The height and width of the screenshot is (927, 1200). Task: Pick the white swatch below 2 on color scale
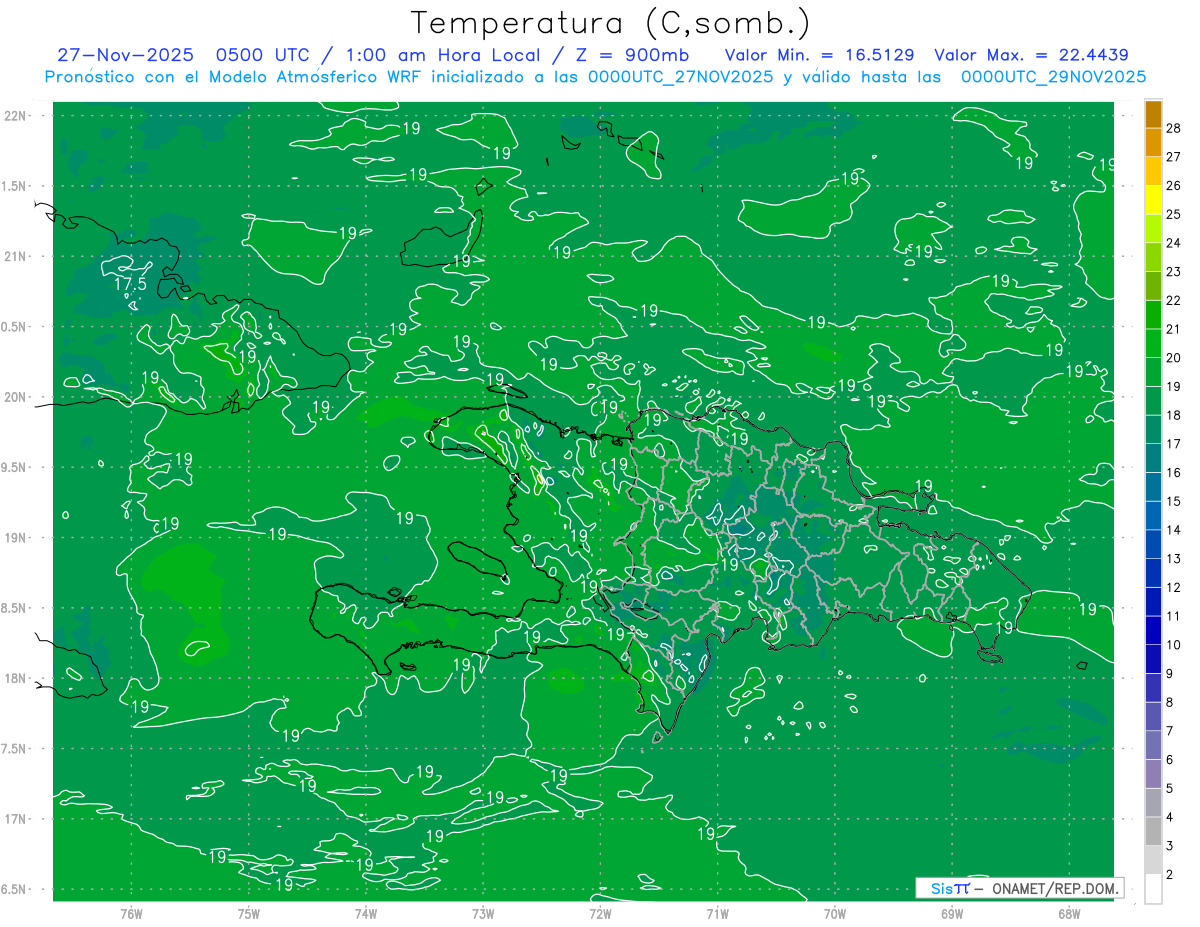pyautogui.click(x=1153, y=889)
